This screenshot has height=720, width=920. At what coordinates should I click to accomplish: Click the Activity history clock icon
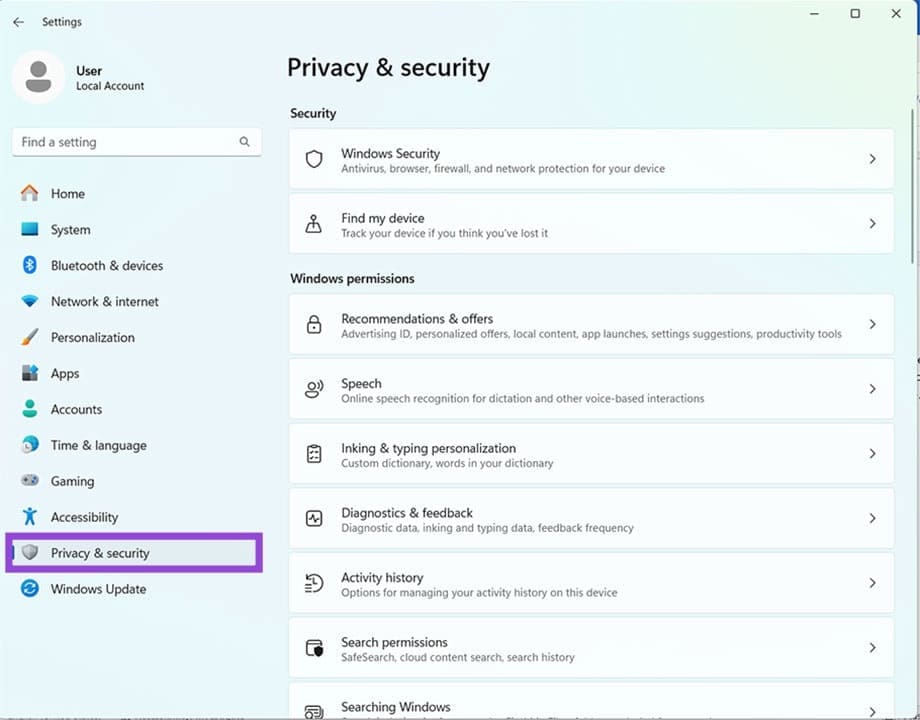[314, 584]
